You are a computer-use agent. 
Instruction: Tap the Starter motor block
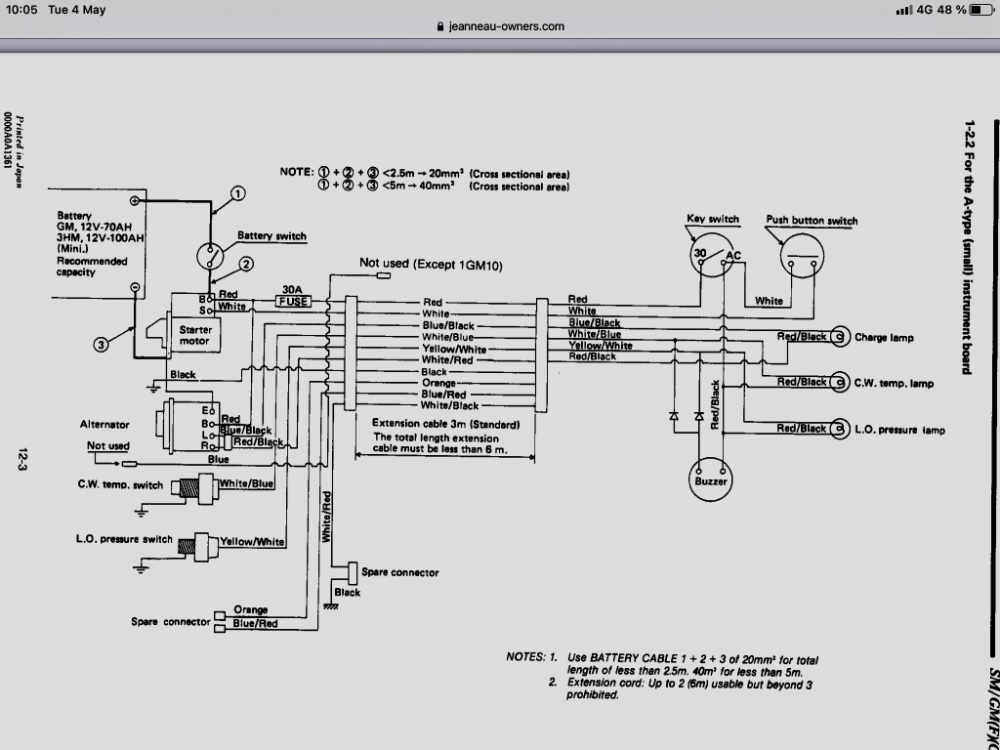(195, 335)
